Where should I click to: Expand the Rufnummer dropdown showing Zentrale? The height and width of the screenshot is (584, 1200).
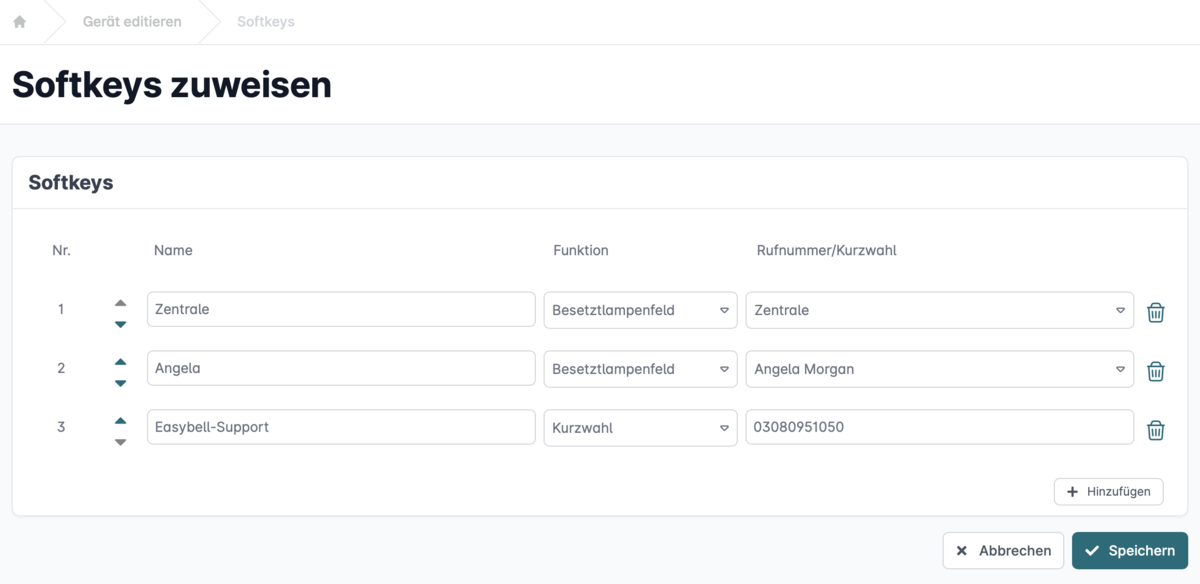click(939, 310)
